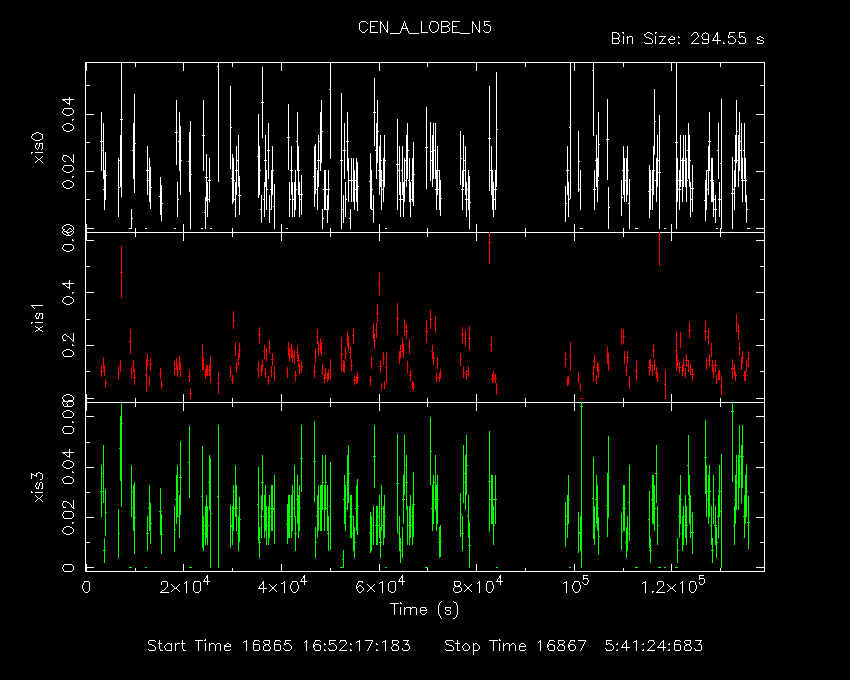Click the 0.2 tick label of xis1 panel

(68, 345)
